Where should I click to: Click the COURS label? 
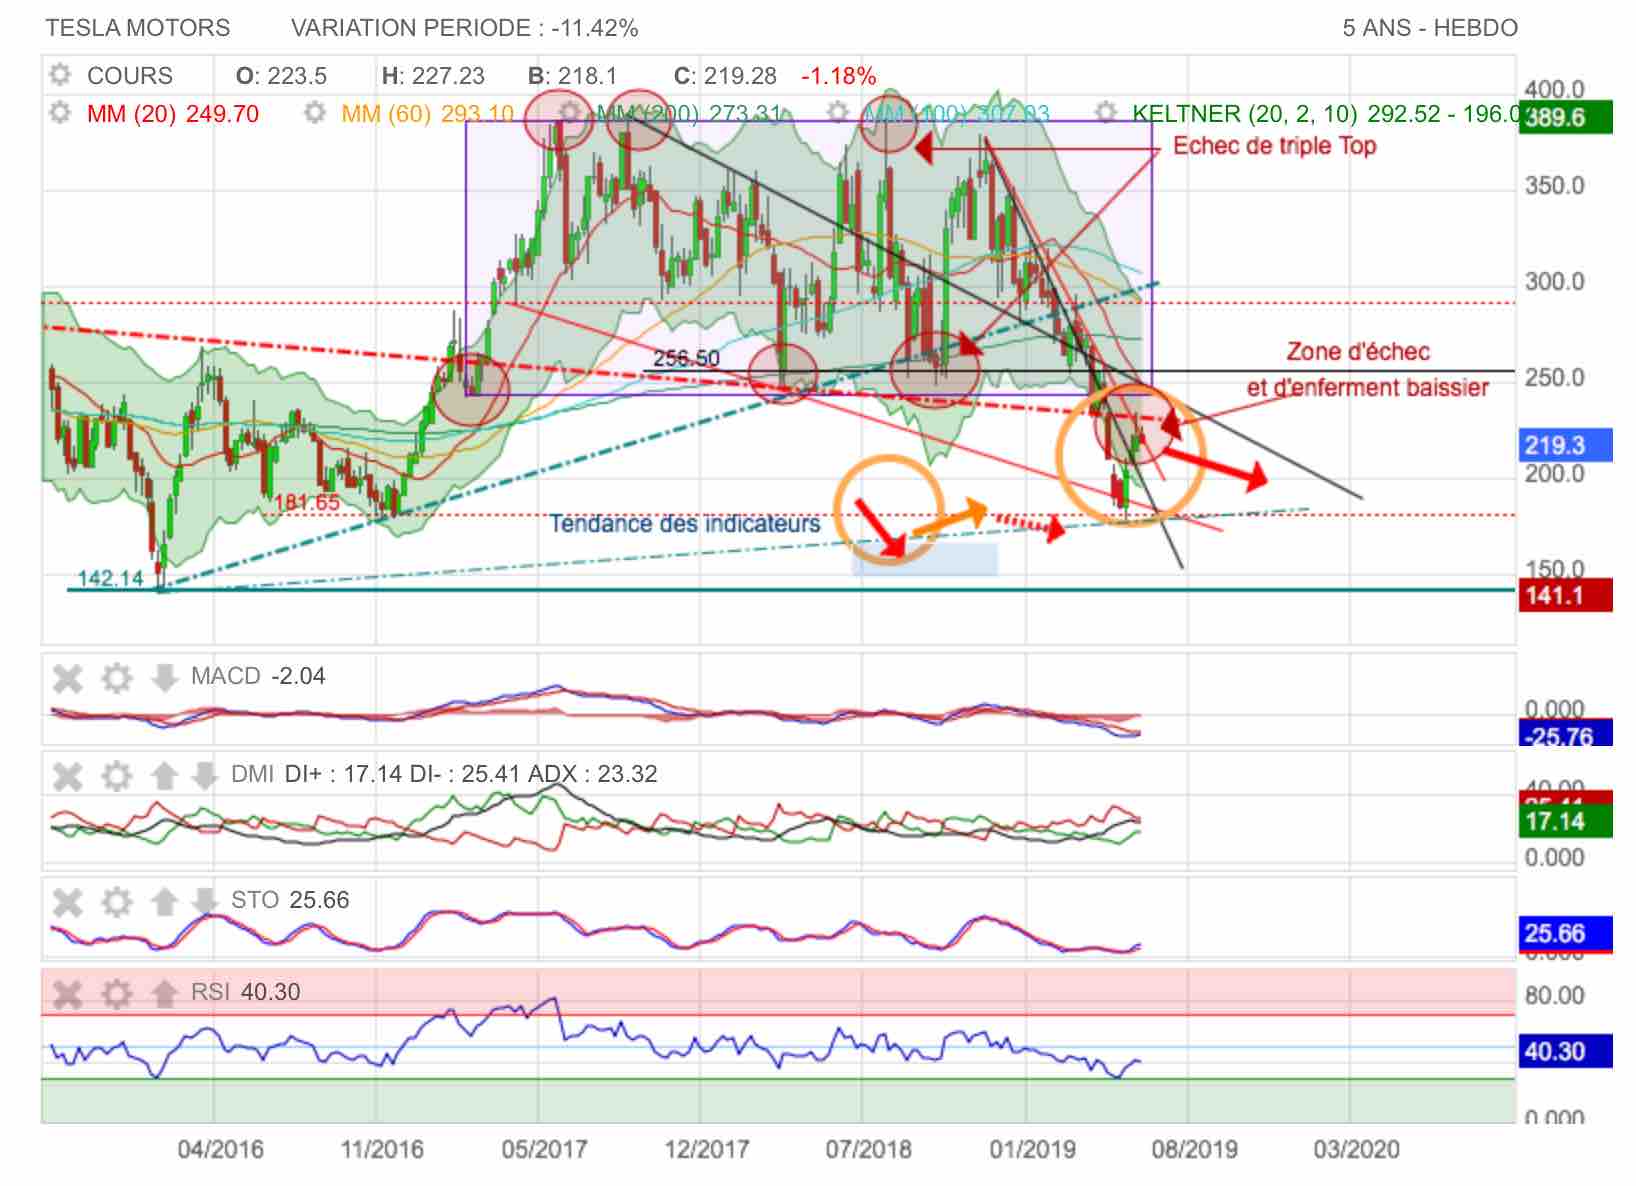(130, 76)
